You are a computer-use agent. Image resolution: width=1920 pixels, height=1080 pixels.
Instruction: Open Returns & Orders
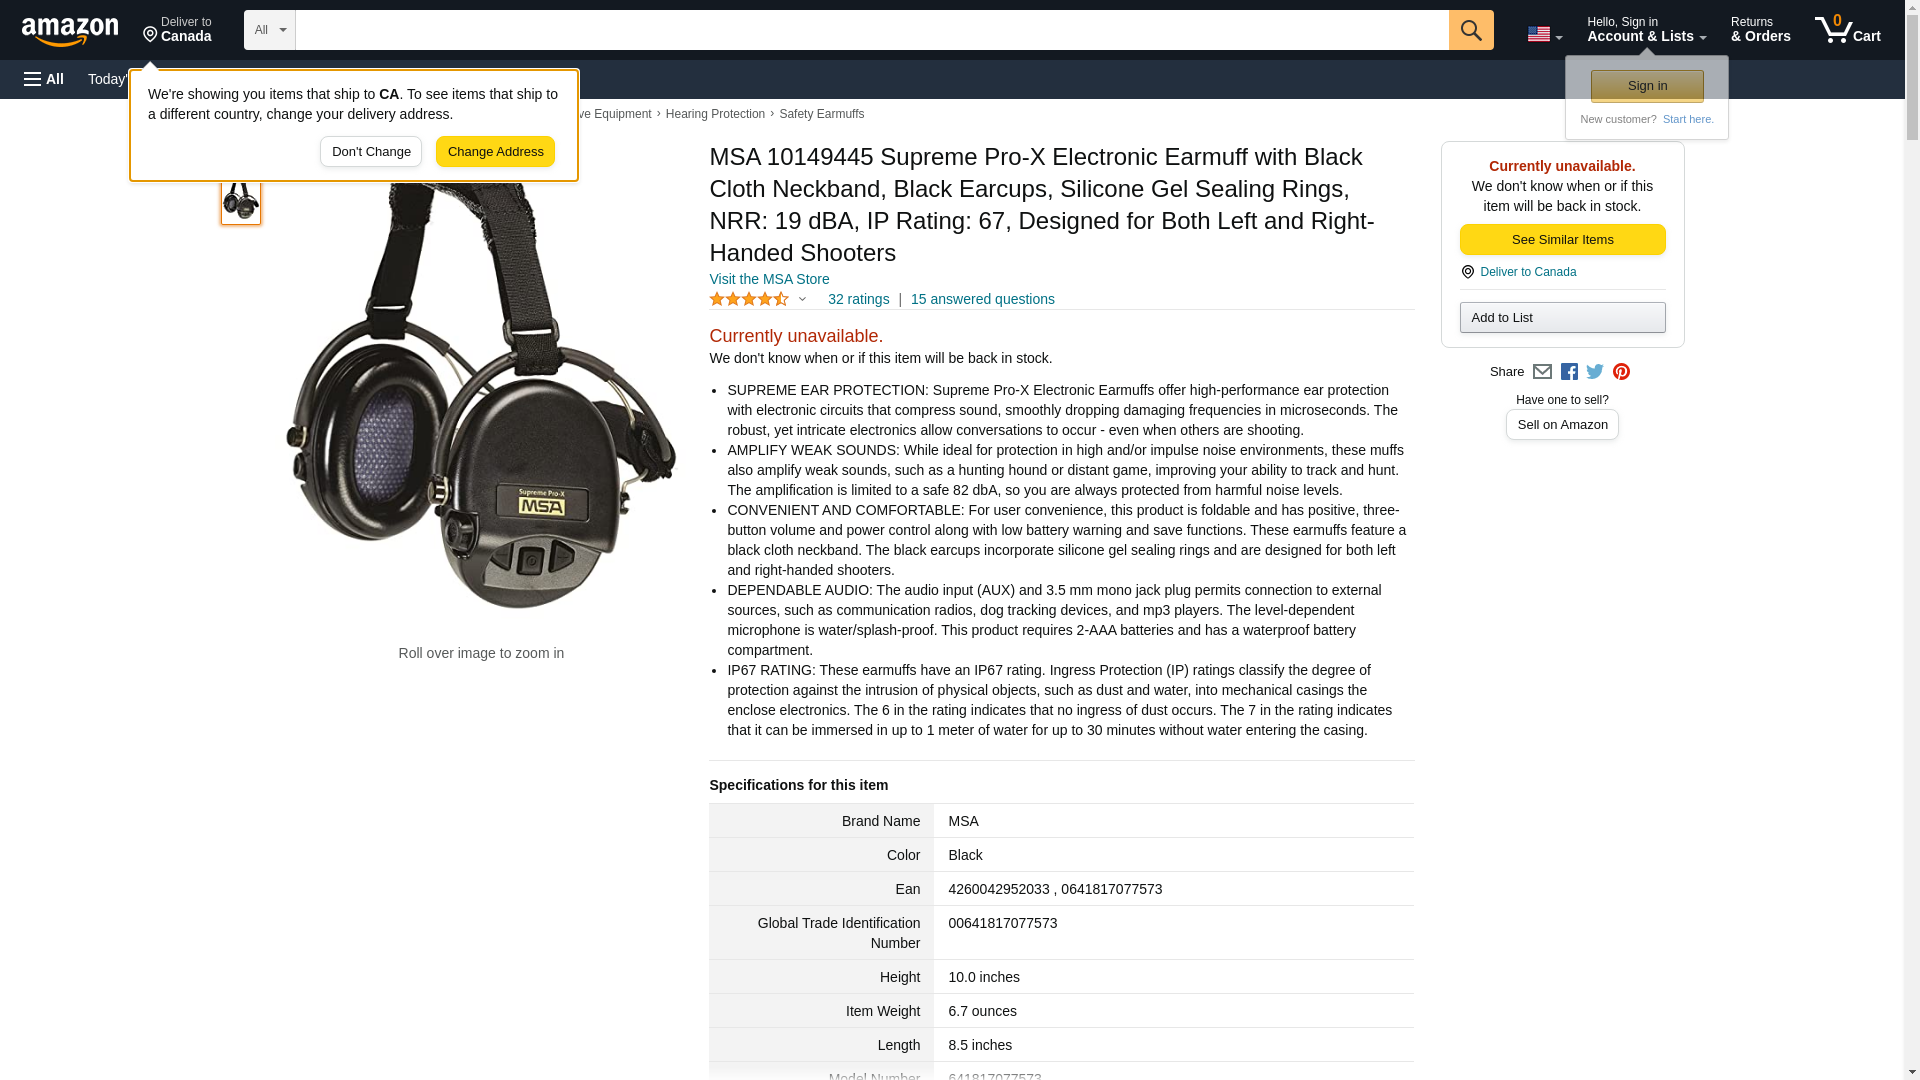point(1760,30)
